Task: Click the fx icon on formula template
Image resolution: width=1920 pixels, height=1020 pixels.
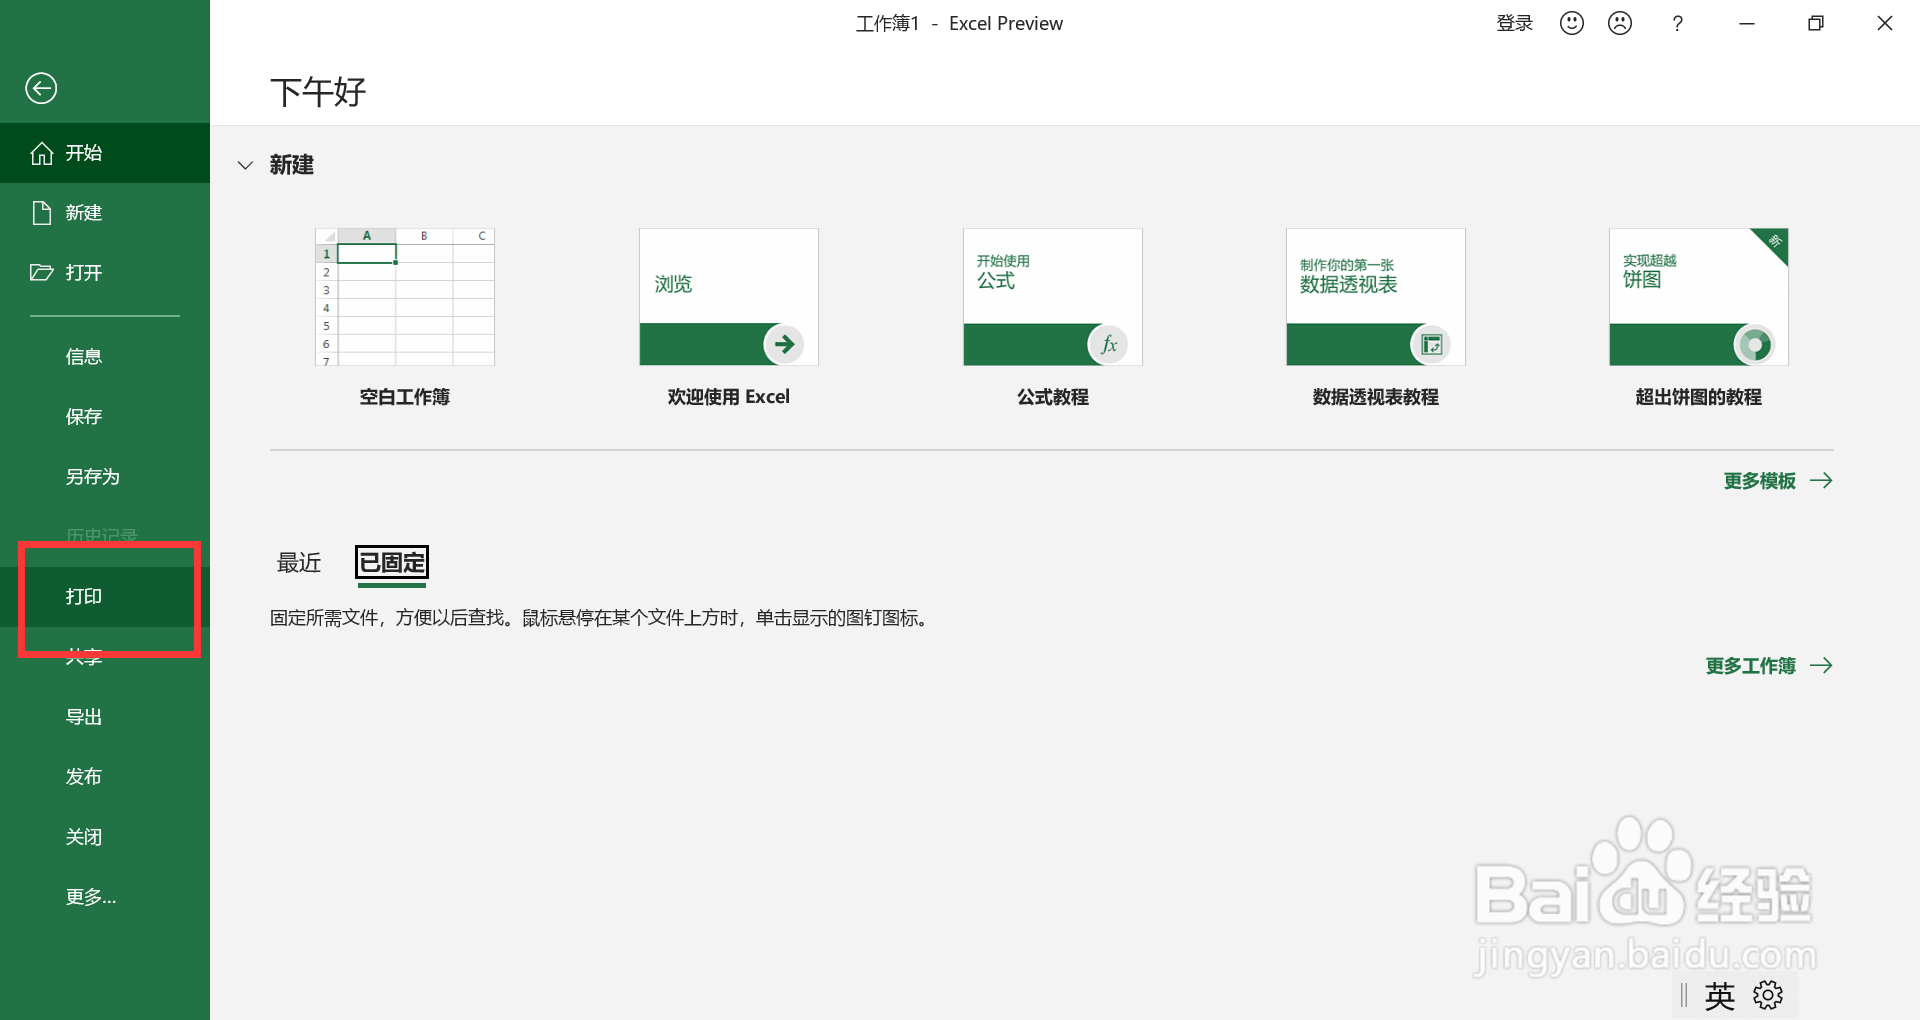Action: coord(1108,344)
